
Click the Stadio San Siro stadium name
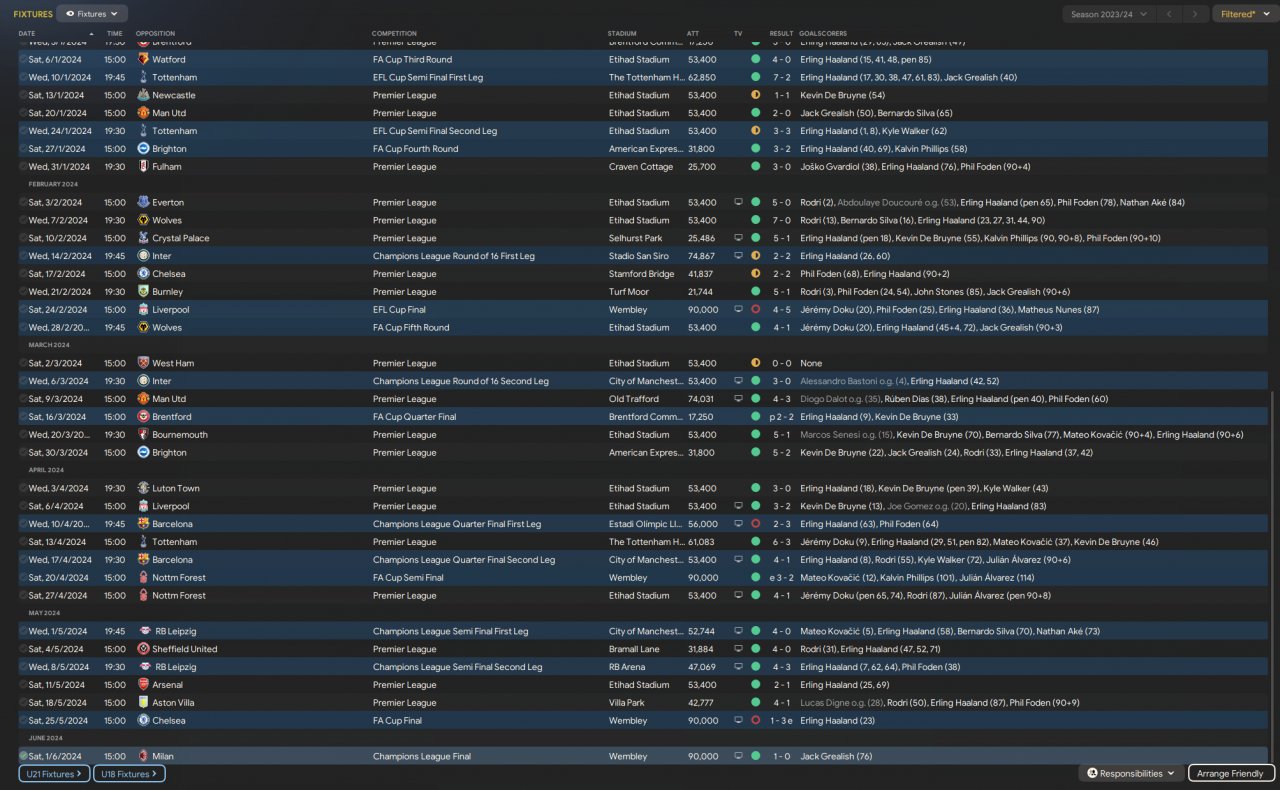[x=637, y=256]
